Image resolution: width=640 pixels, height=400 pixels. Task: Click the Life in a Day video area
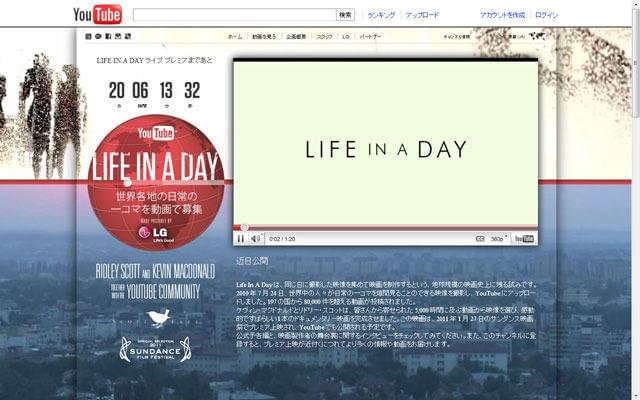coord(385,143)
